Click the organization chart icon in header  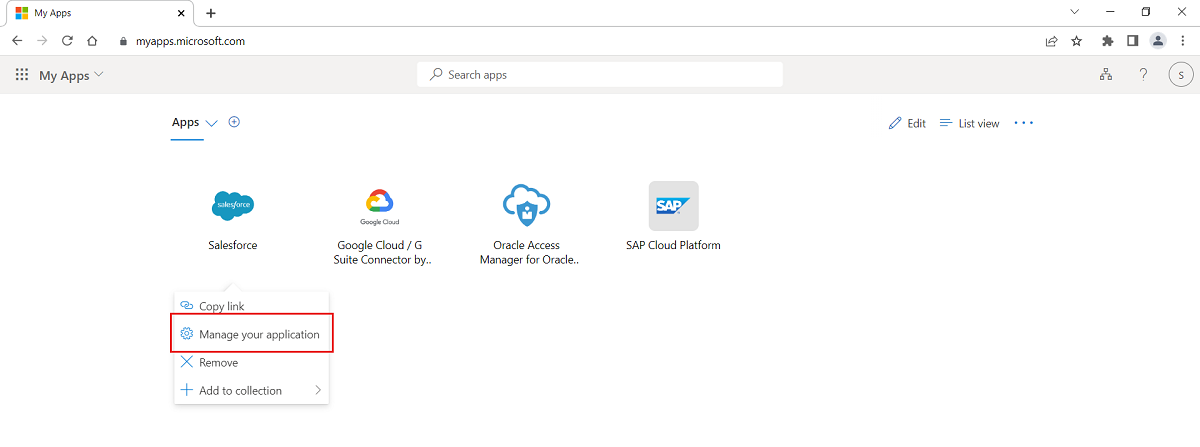click(x=1106, y=75)
